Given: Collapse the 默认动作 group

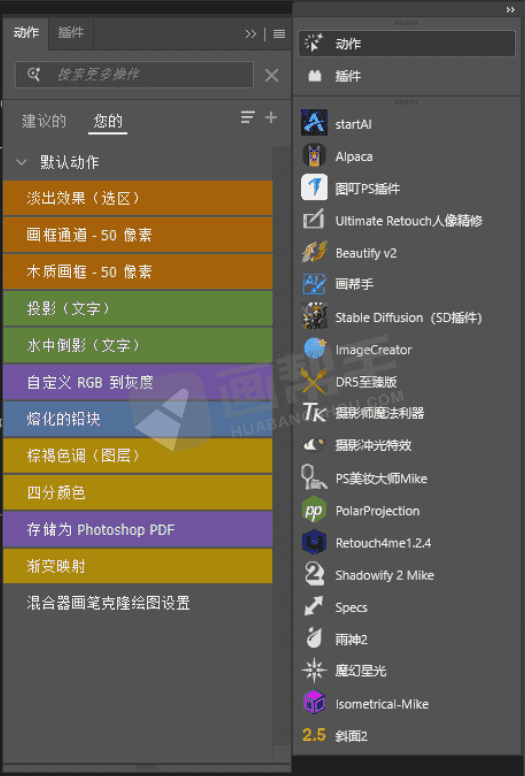Looking at the screenshot, I should (21, 162).
